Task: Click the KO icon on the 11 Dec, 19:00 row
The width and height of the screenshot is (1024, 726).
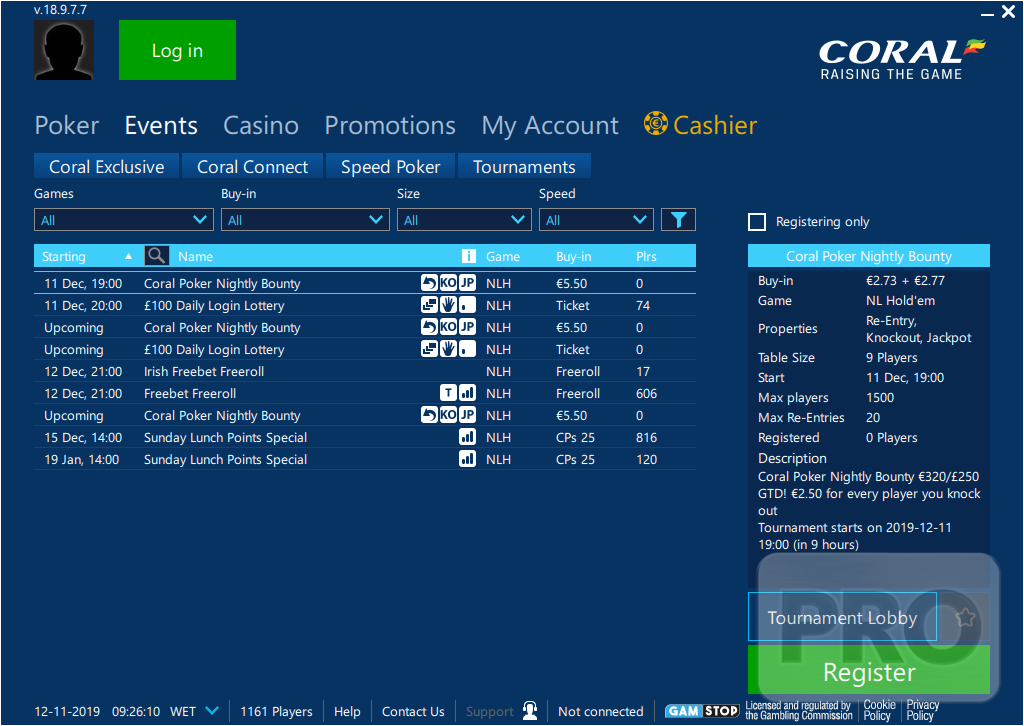Action: (448, 283)
